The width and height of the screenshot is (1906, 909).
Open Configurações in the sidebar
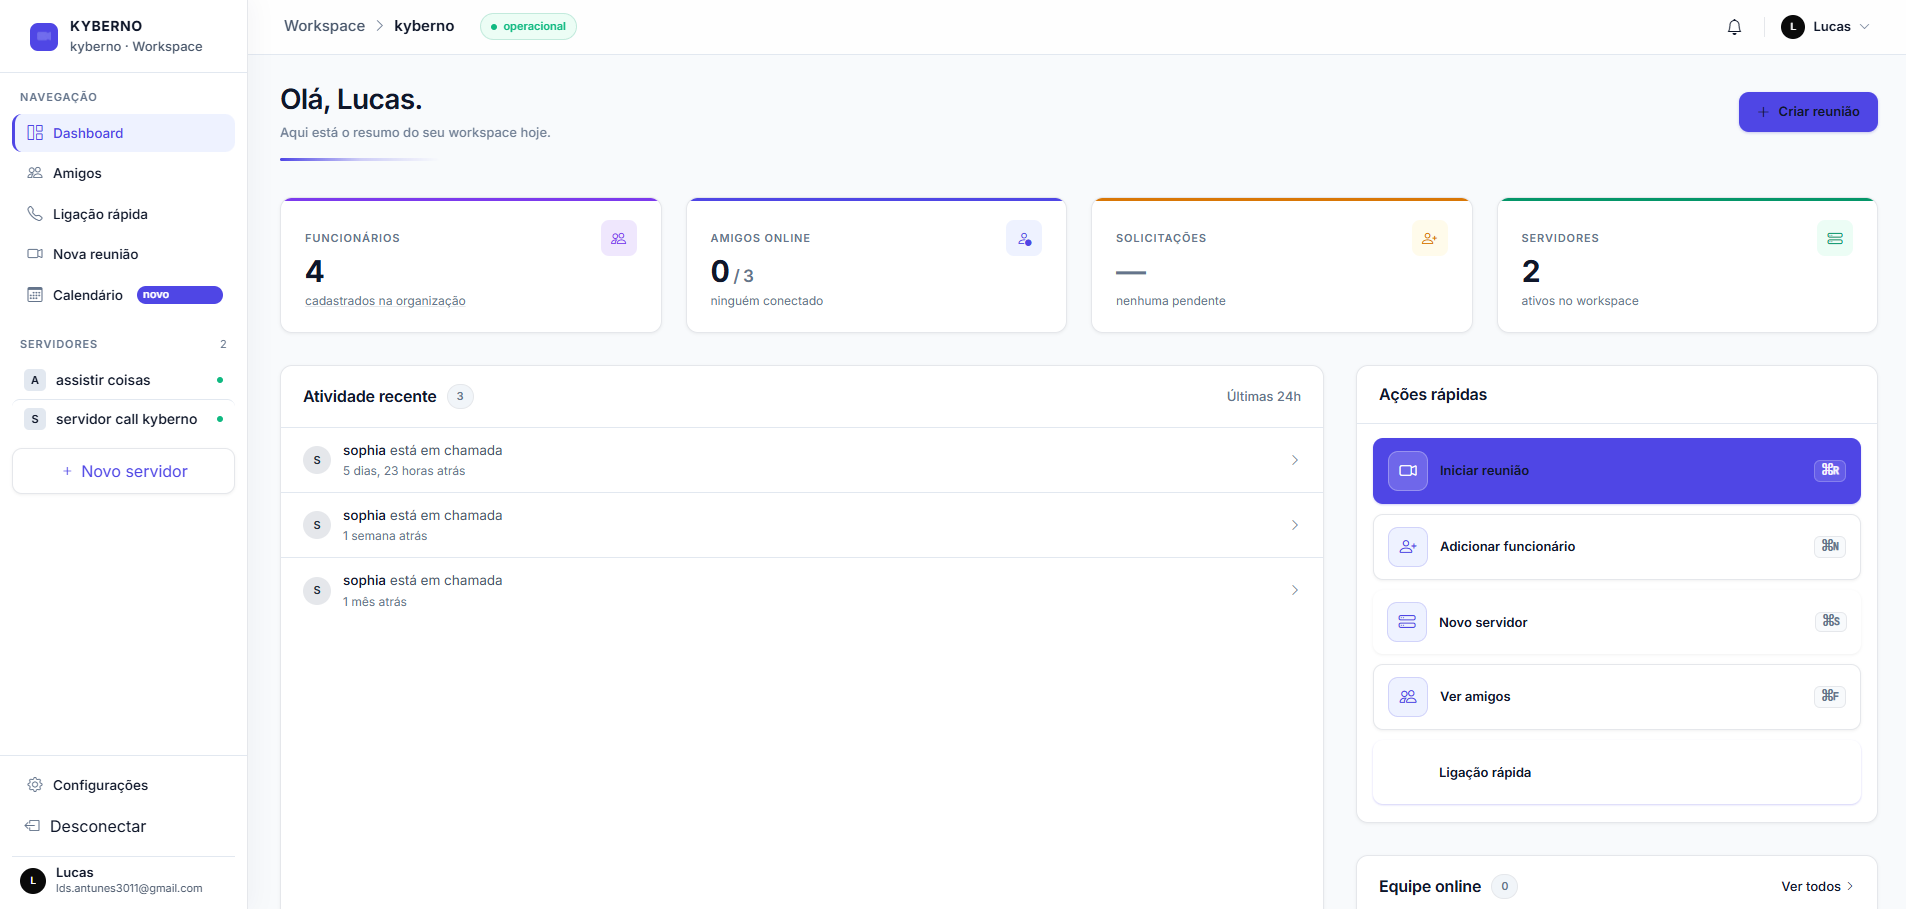point(124,785)
